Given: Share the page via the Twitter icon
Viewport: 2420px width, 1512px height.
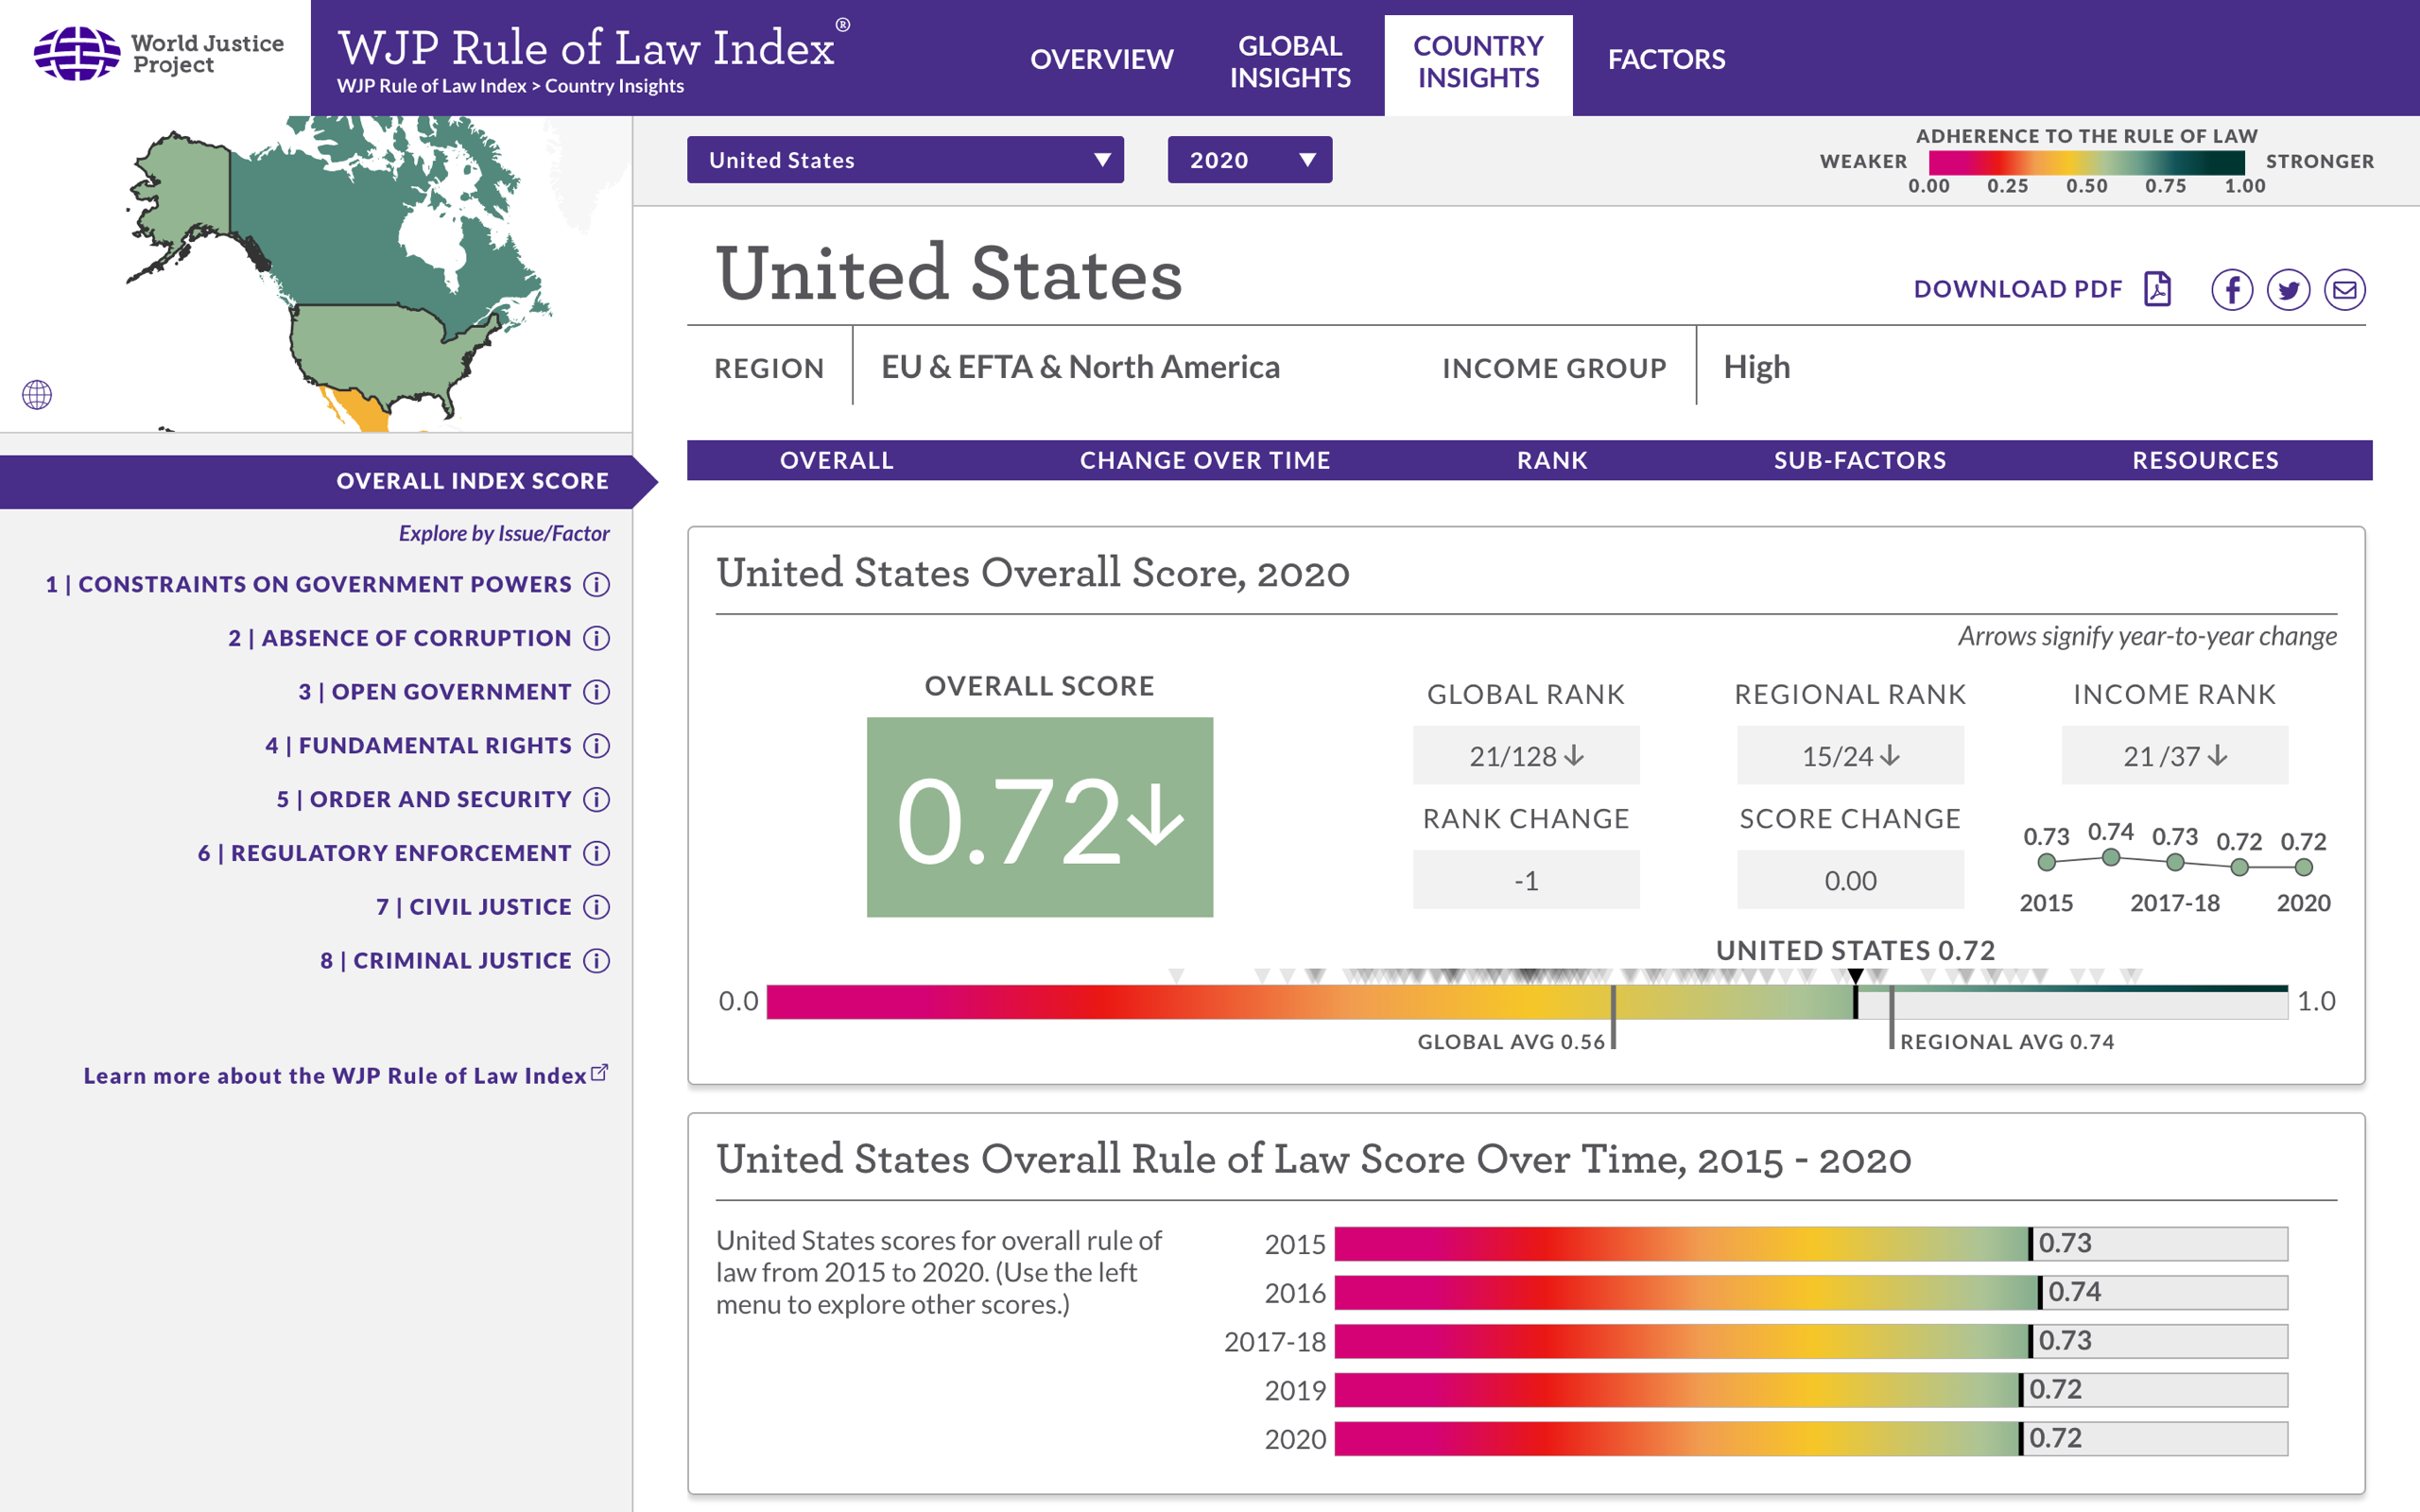Looking at the screenshot, I should [x=2288, y=289].
